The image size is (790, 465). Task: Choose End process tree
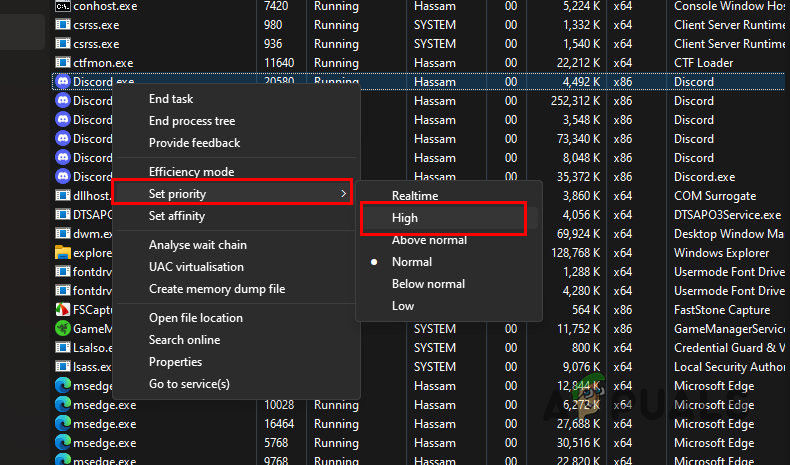[x=192, y=121]
